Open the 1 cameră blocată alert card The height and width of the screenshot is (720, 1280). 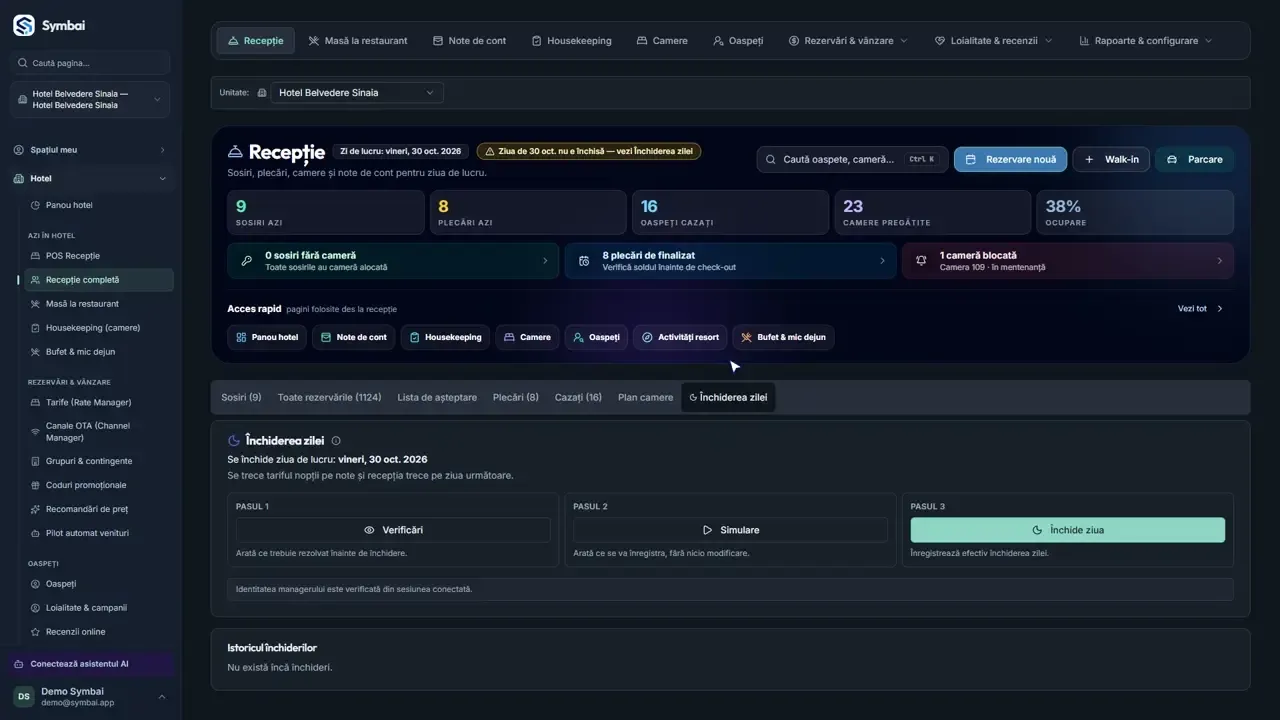(1067, 261)
